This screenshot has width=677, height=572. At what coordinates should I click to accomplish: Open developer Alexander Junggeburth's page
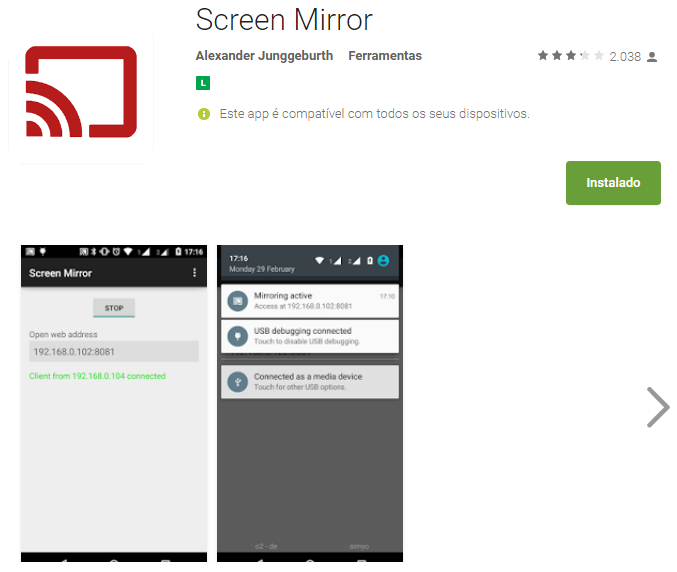(x=264, y=56)
